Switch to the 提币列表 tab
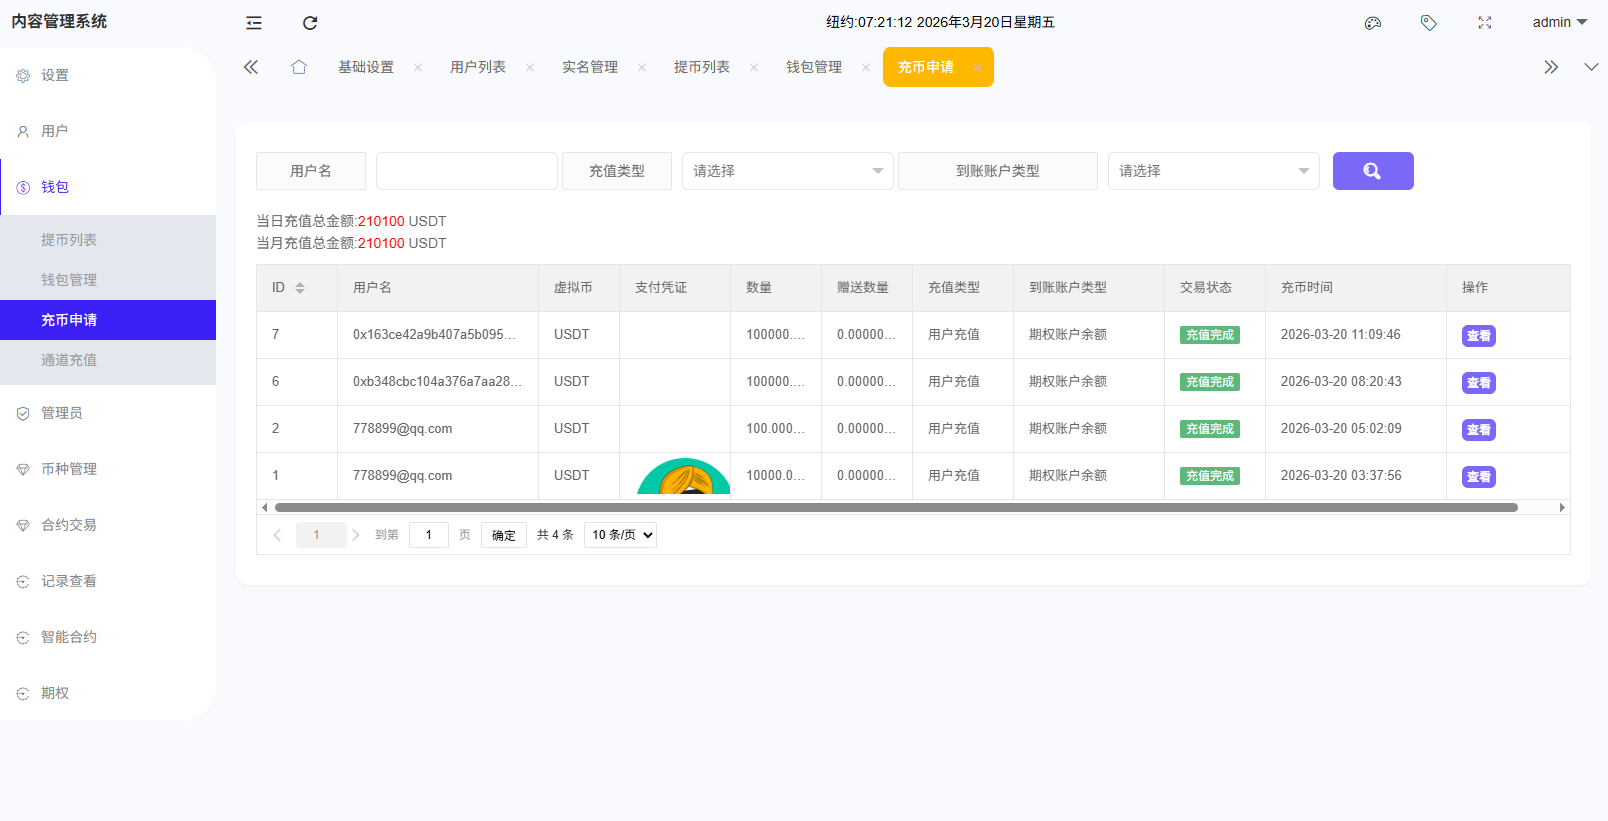The width and height of the screenshot is (1608, 821). [702, 67]
